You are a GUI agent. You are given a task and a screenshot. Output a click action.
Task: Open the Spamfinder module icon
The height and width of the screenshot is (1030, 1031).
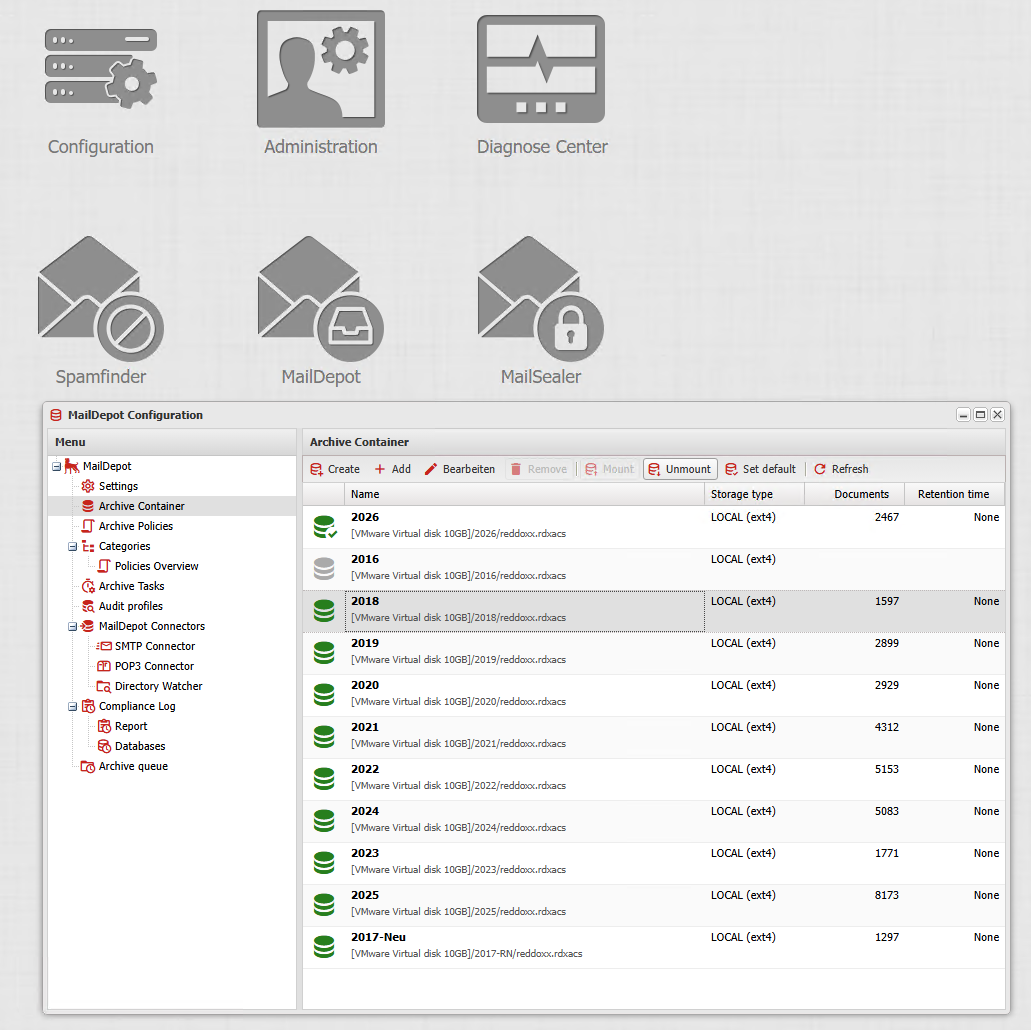click(x=101, y=299)
